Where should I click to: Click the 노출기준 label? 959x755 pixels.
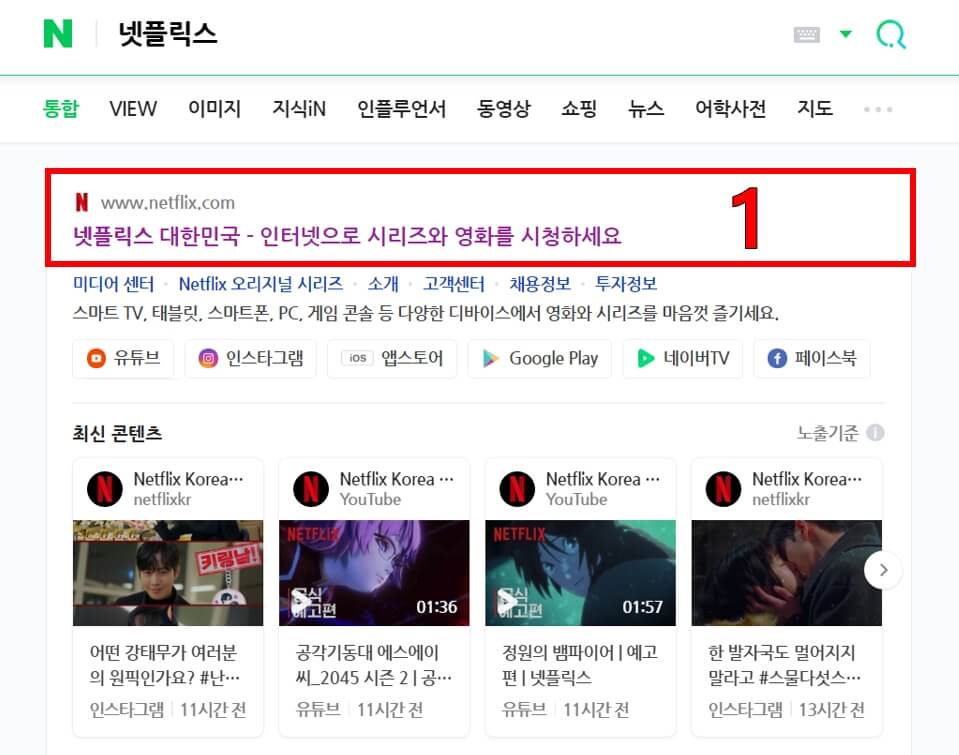click(828, 433)
